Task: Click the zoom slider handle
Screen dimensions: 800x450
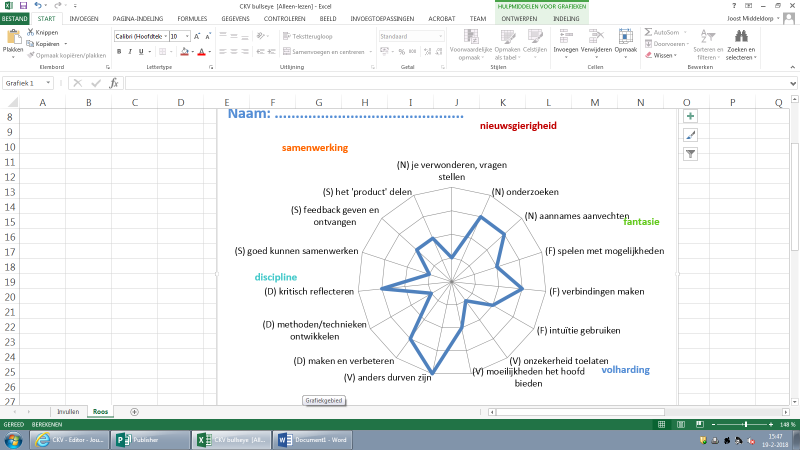Action: click(745, 424)
